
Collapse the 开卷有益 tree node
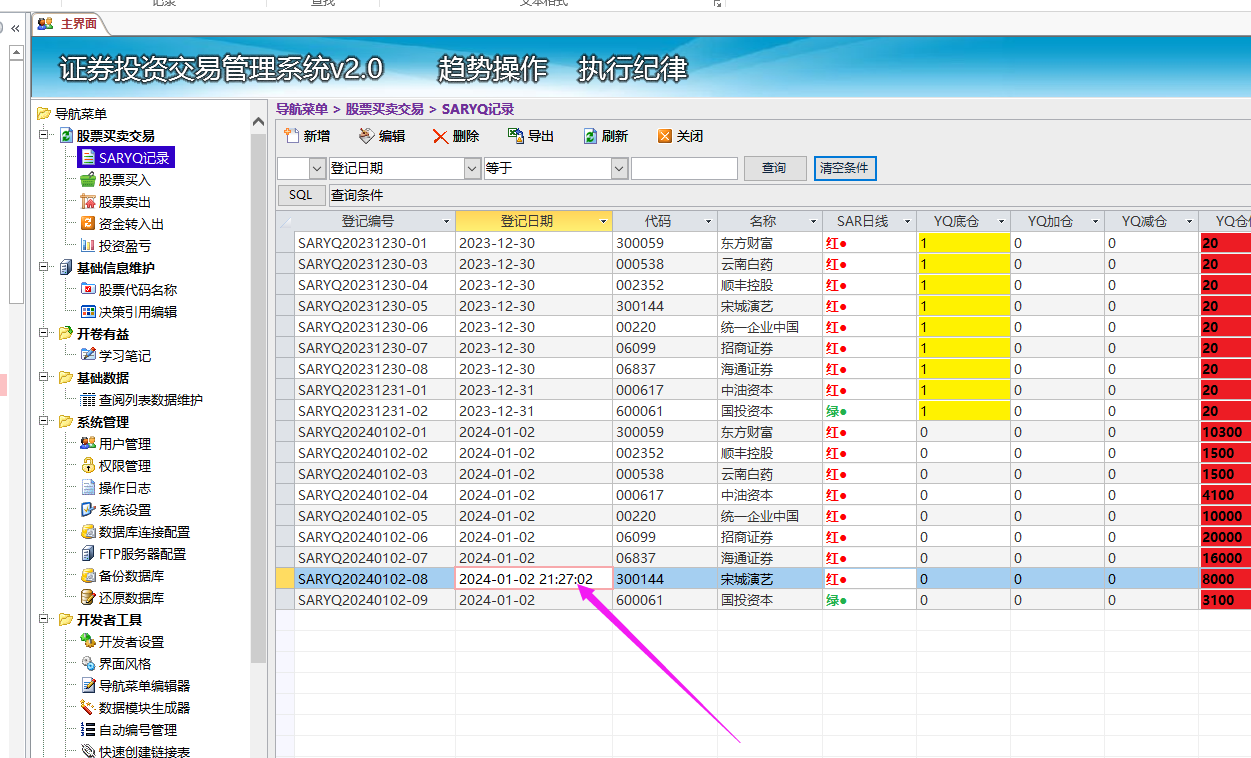pos(43,333)
